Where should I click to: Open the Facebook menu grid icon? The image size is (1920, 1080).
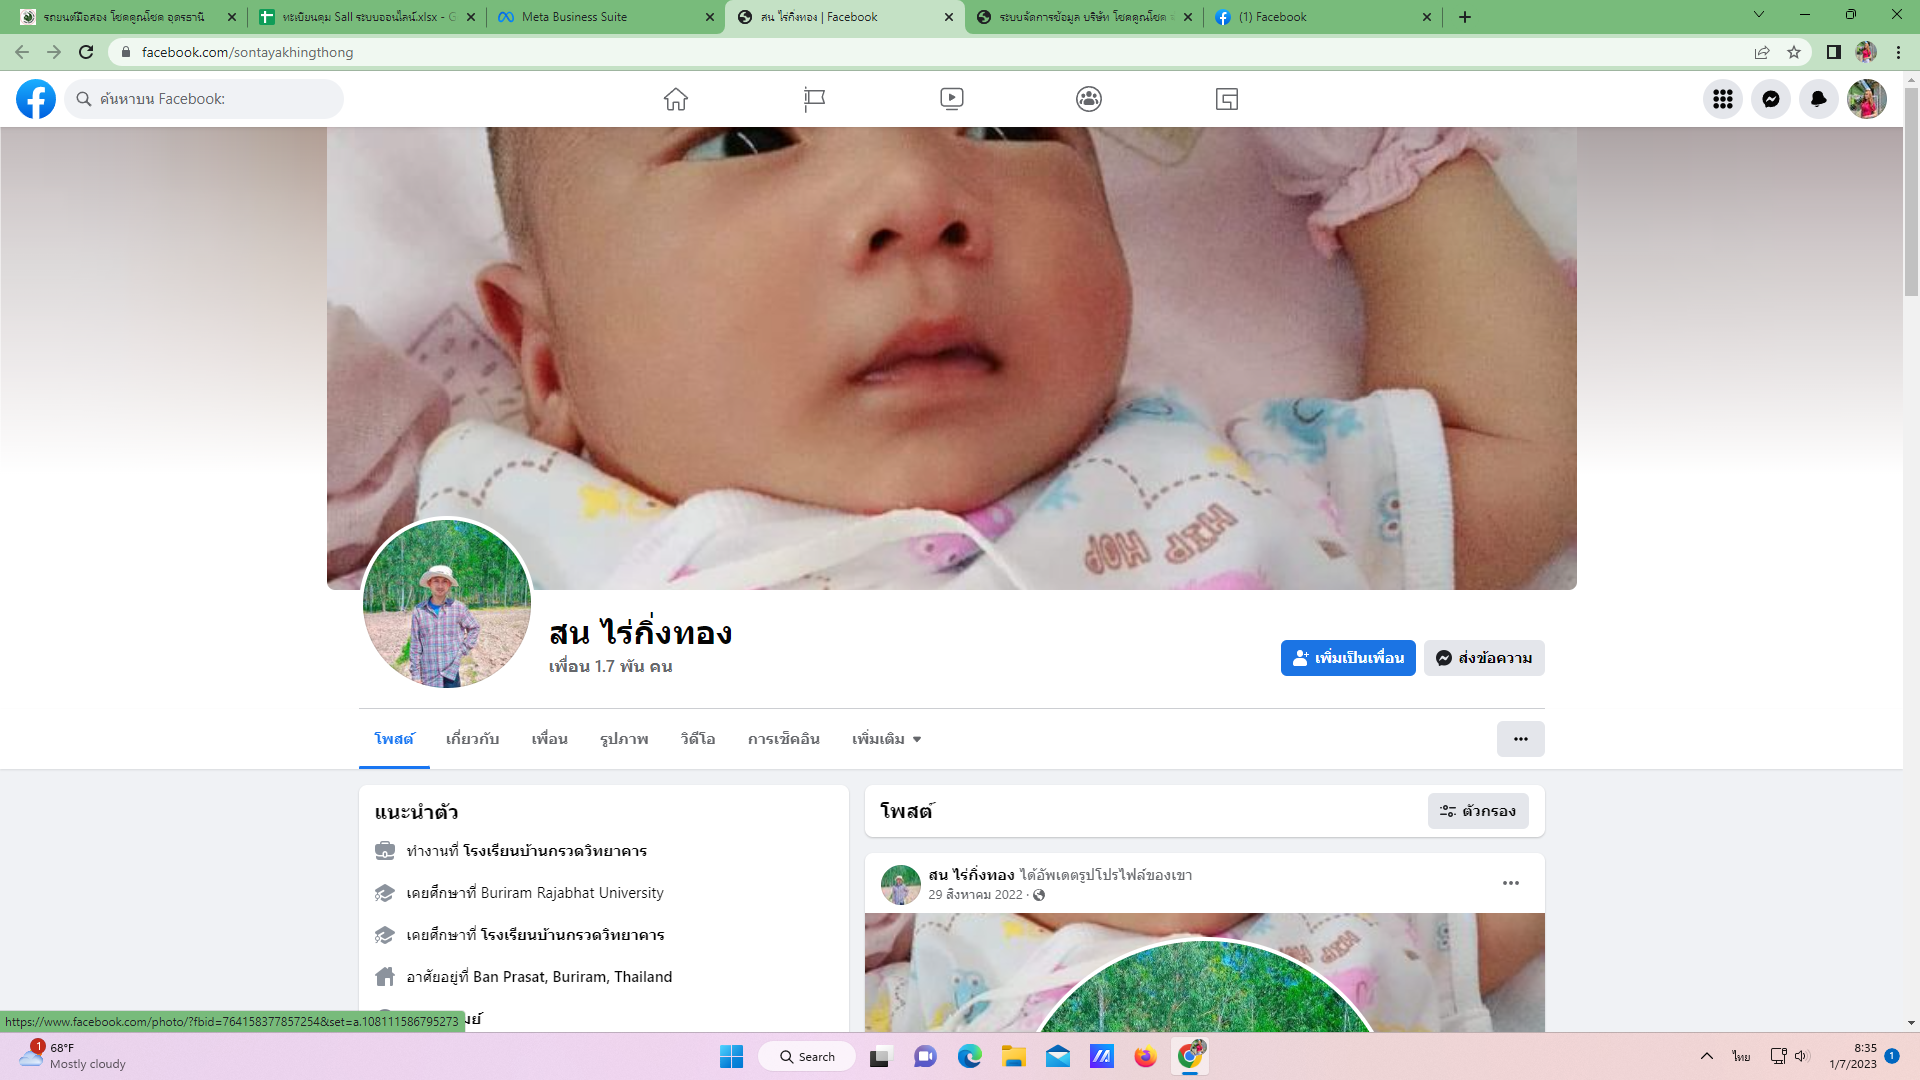pyautogui.click(x=1722, y=99)
